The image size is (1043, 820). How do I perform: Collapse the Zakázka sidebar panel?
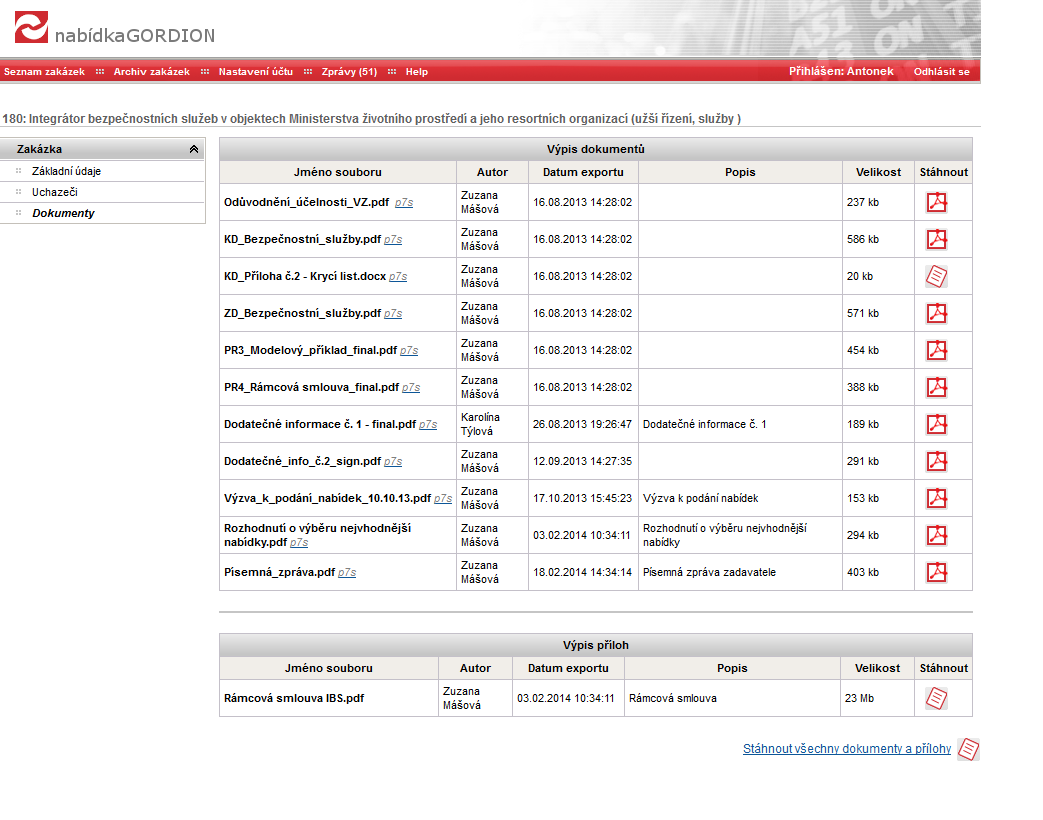click(193, 150)
